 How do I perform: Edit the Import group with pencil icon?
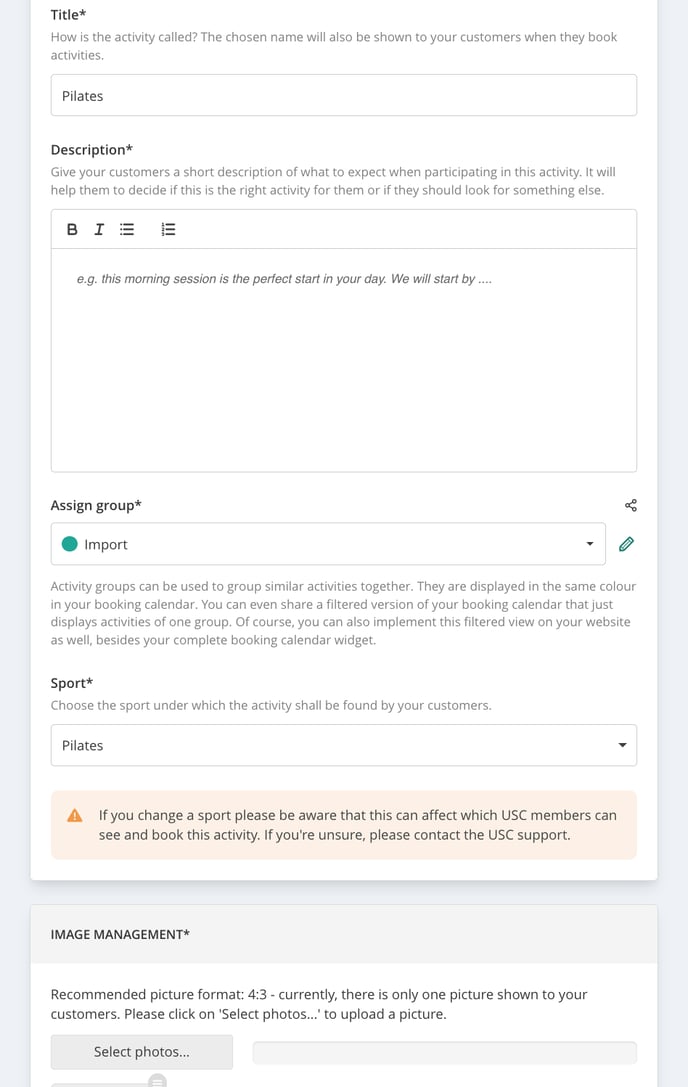[626, 544]
